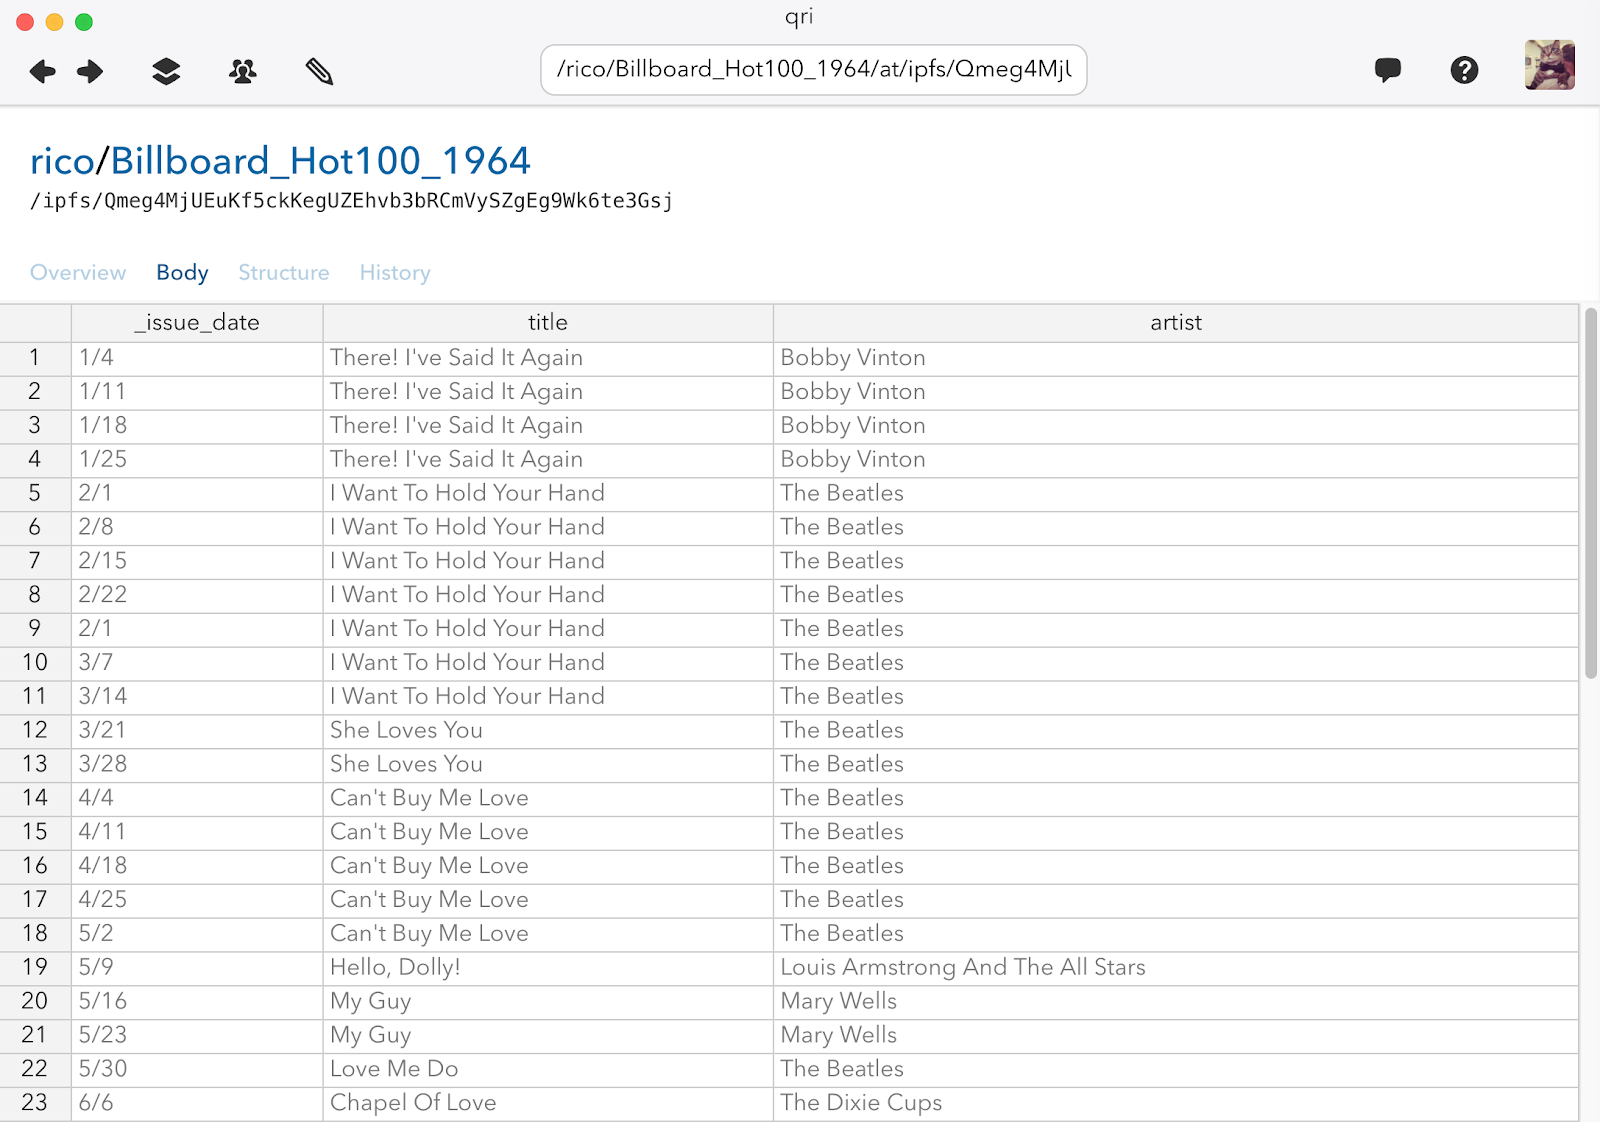Select the 1/11 issue date cell
Image resolution: width=1600 pixels, height=1122 pixels.
click(x=197, y=392)
